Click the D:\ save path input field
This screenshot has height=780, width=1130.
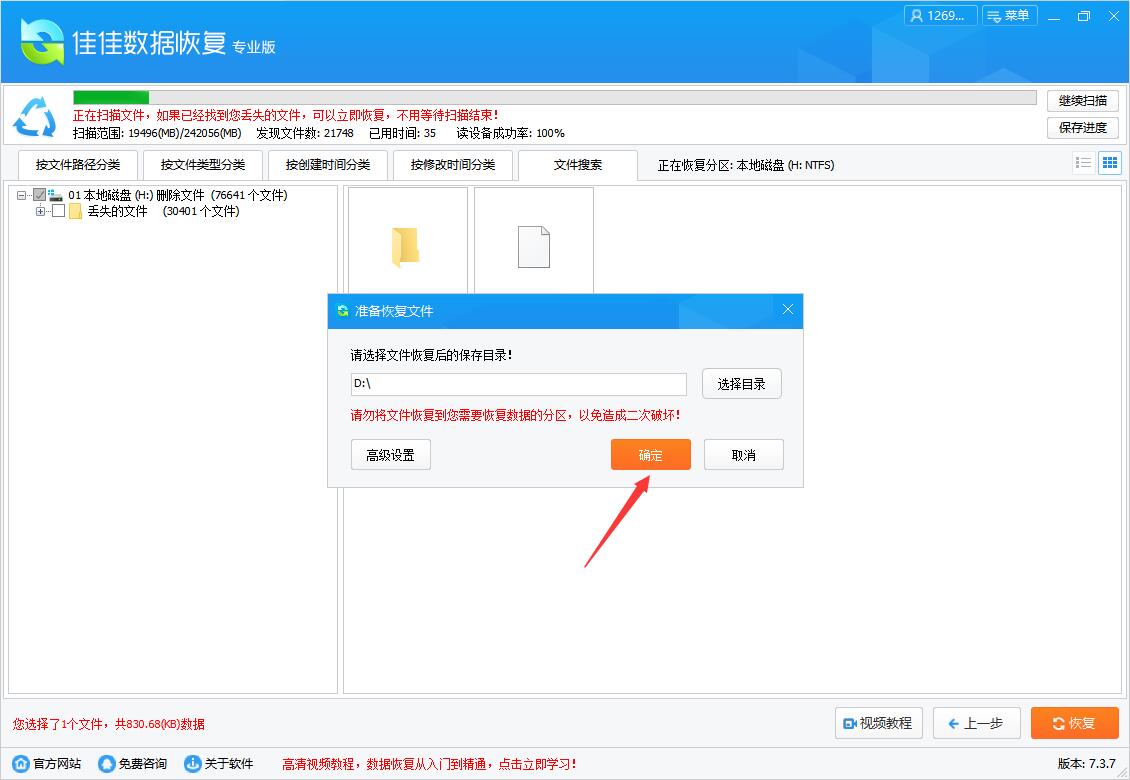[518, 384]
